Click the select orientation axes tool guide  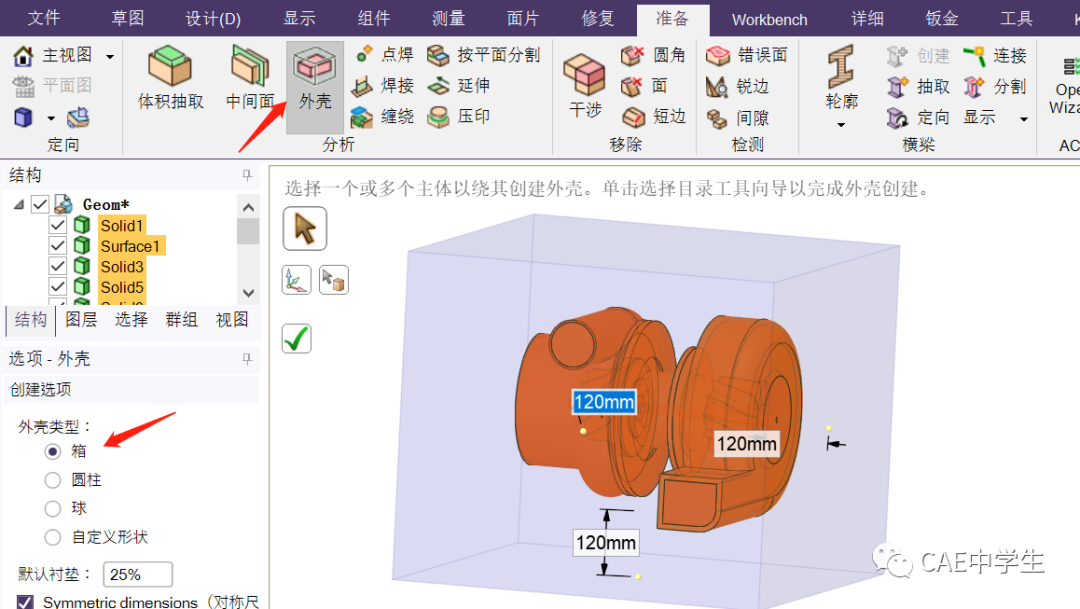coord(297,280)
